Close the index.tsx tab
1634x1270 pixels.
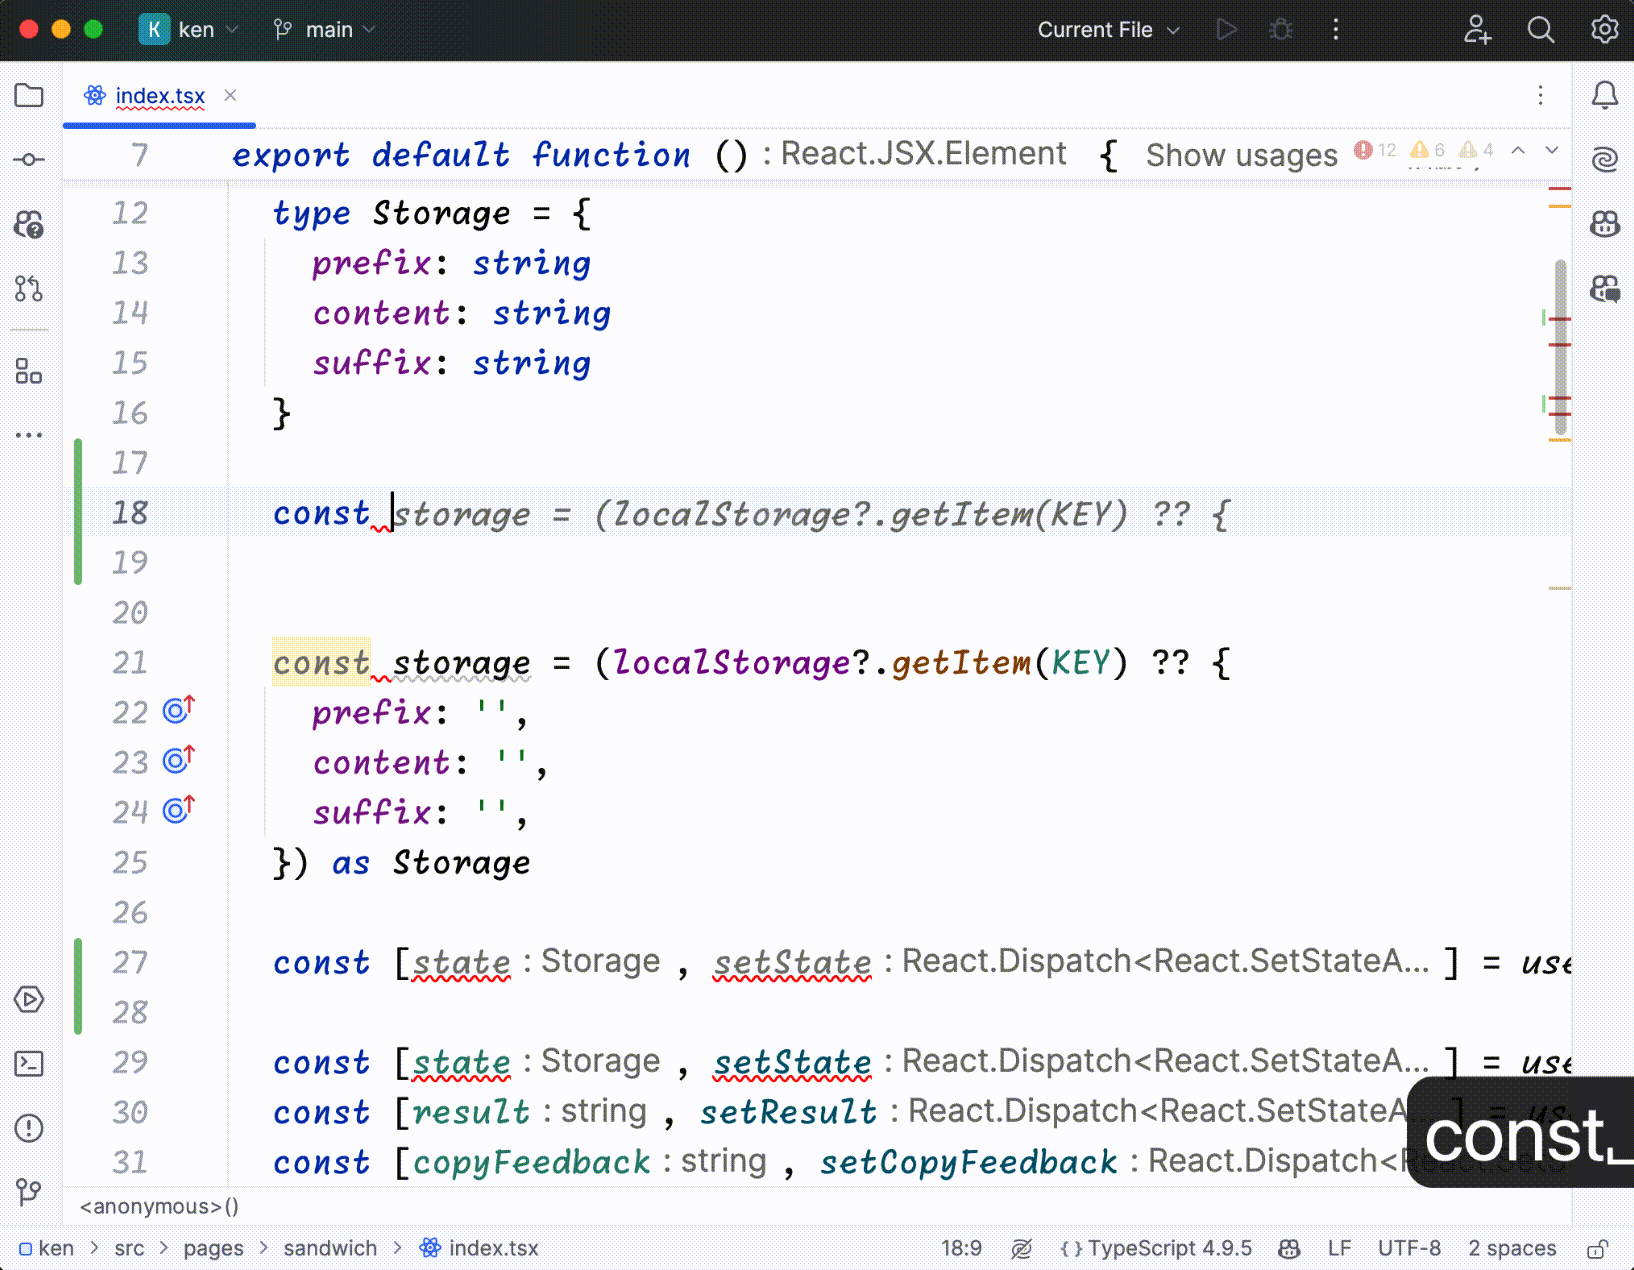tap(230, 95)
